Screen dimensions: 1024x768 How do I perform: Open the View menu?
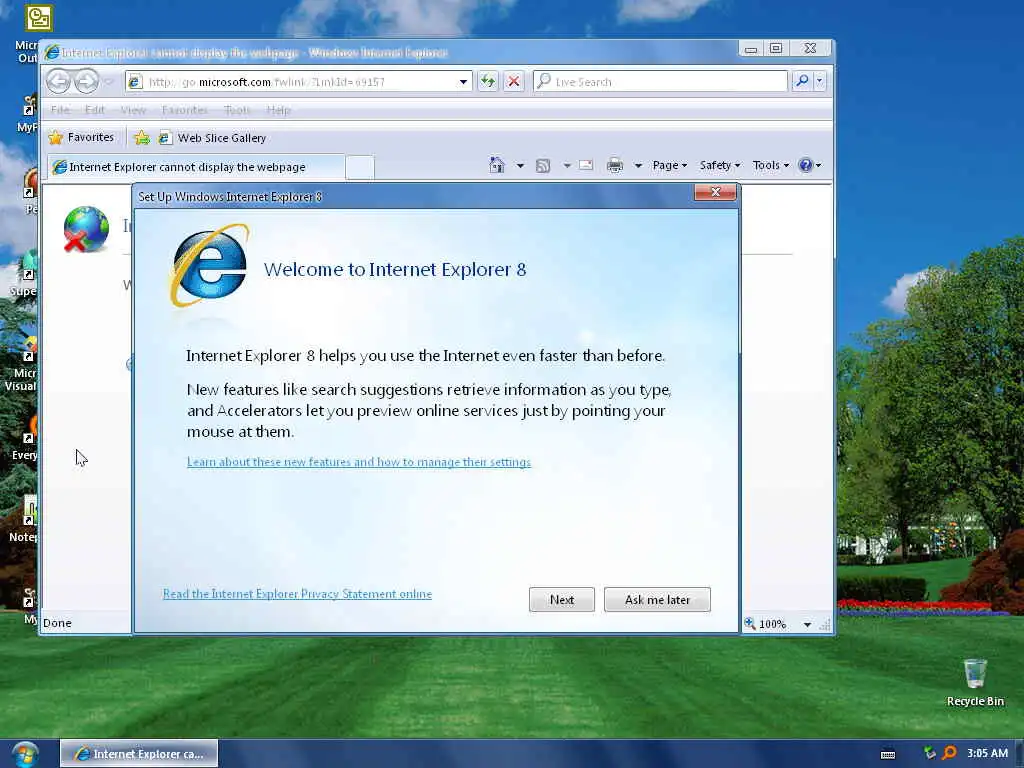[x=133, y=110]
